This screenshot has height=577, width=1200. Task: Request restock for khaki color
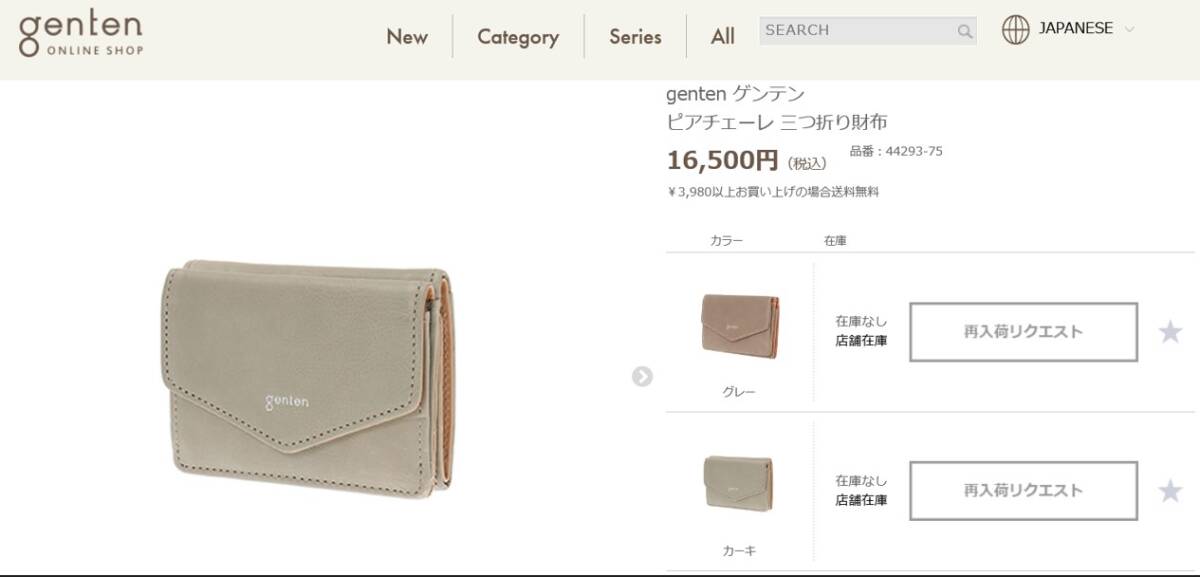tap(1023, 491)
